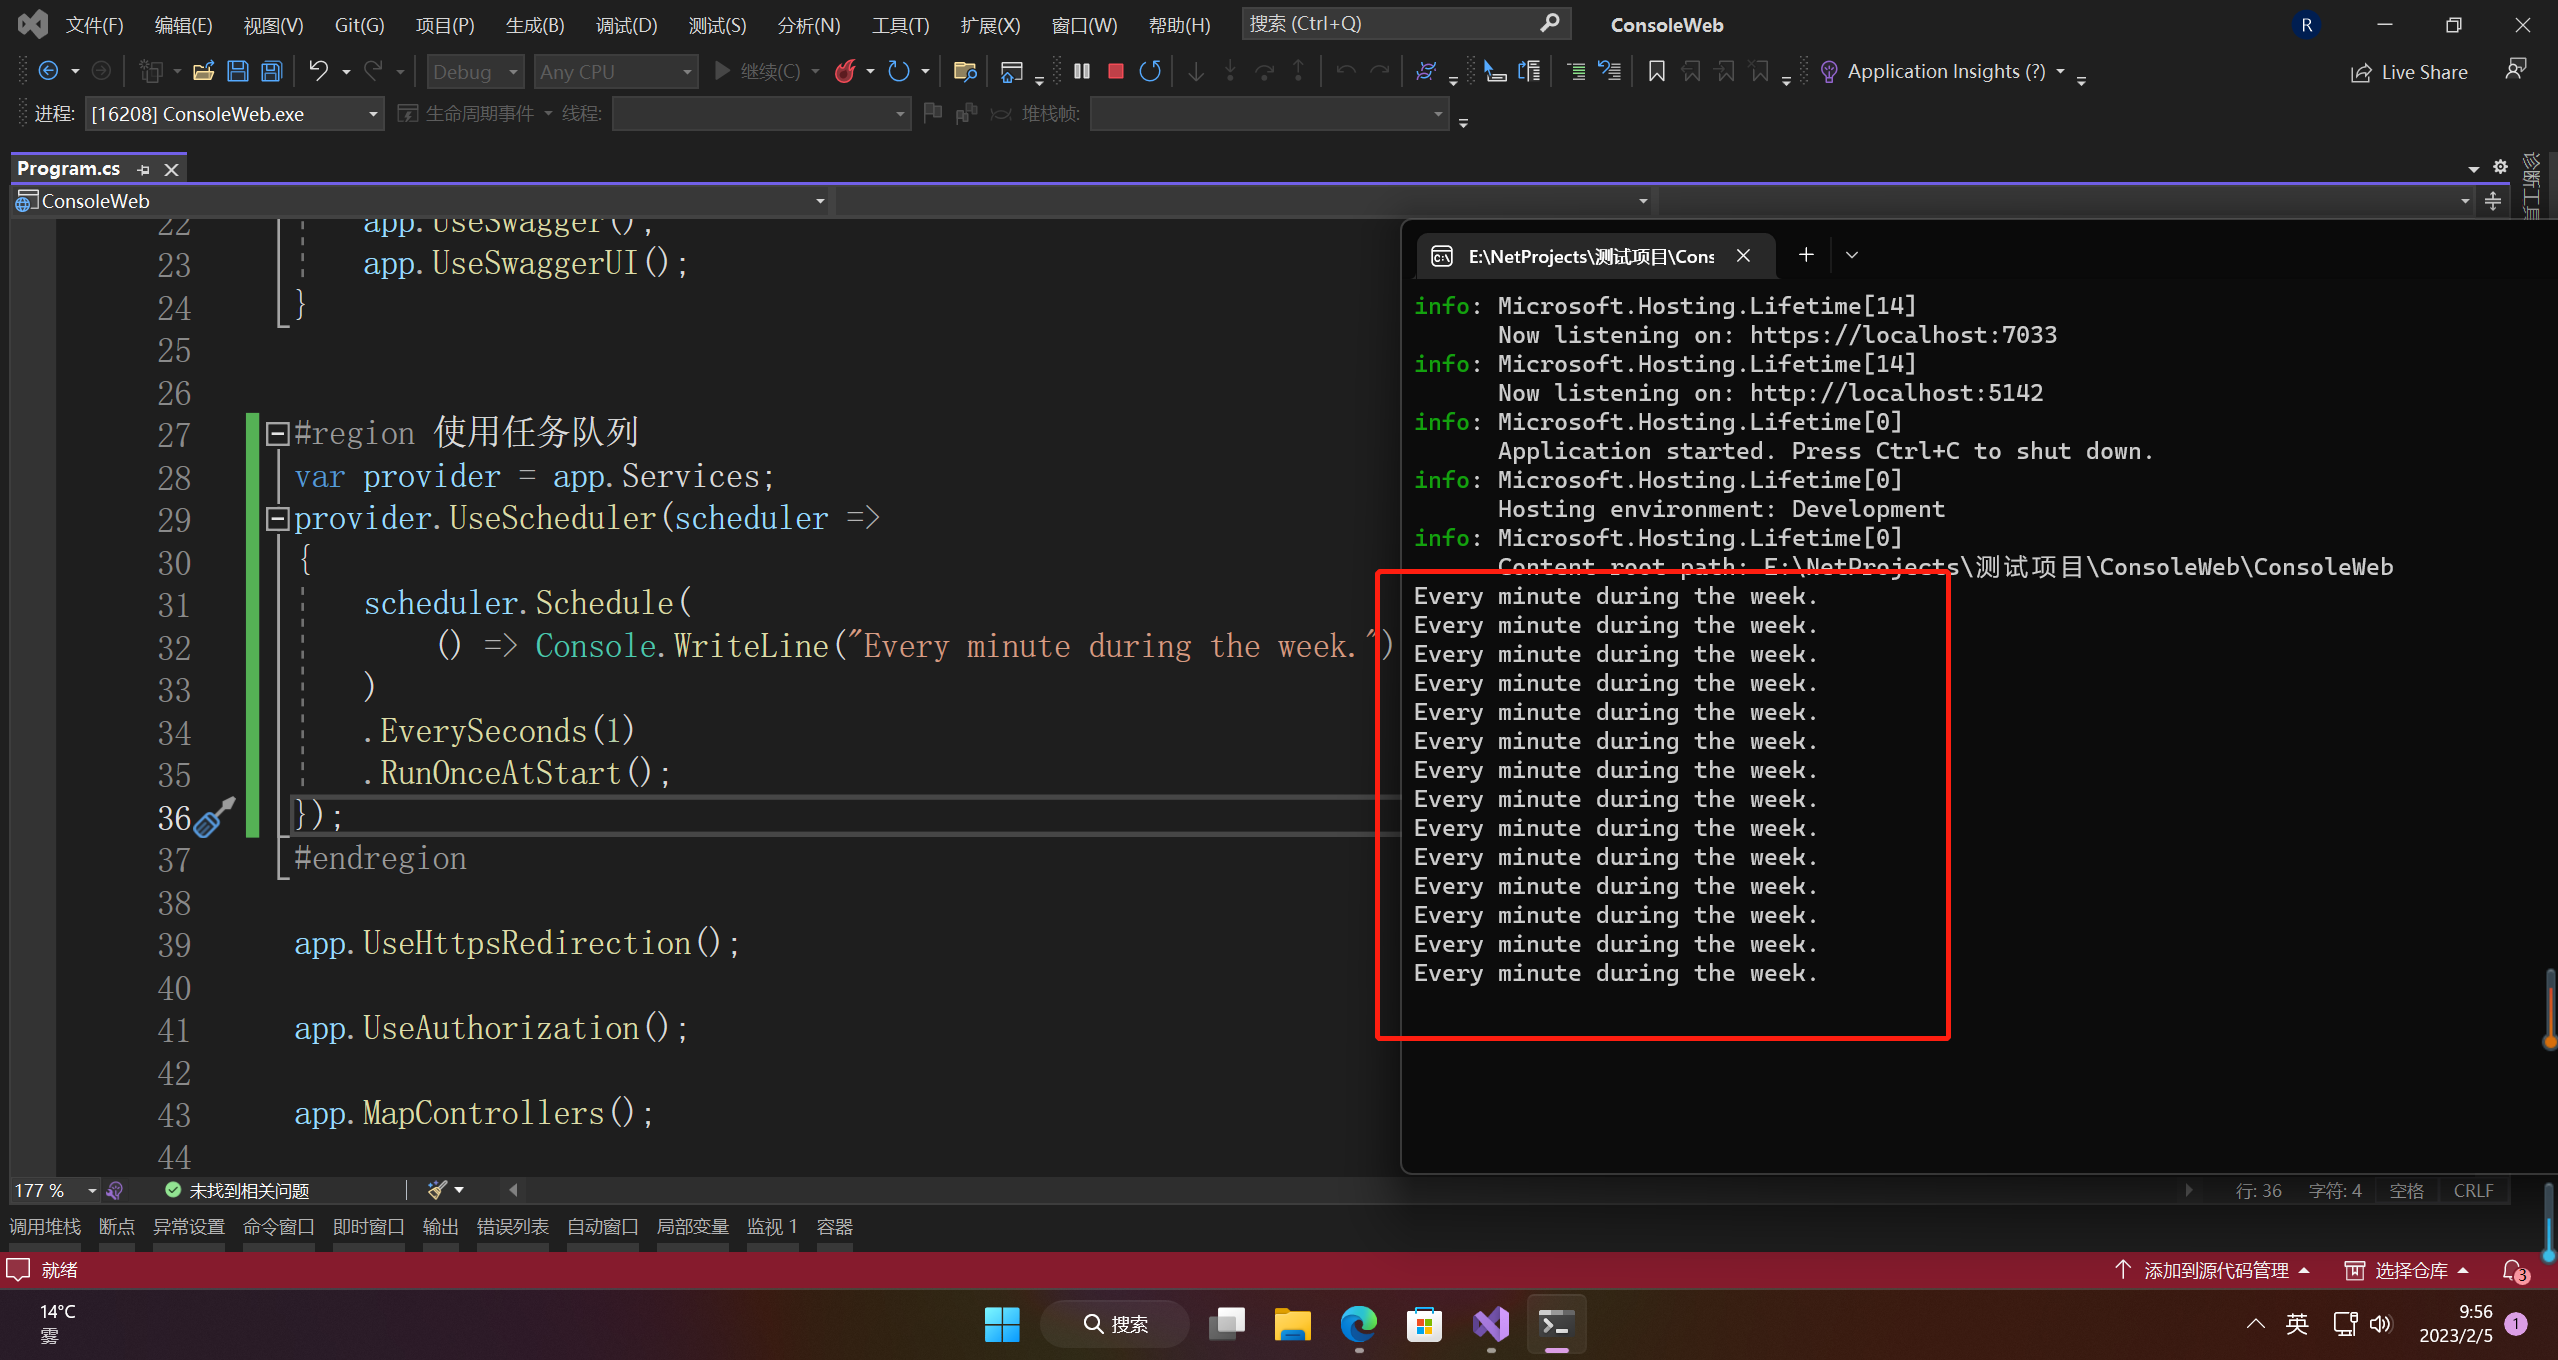Pause debugging with Break All icon
This screenshot has height=1360, width=2558.
coord(1082,71)
